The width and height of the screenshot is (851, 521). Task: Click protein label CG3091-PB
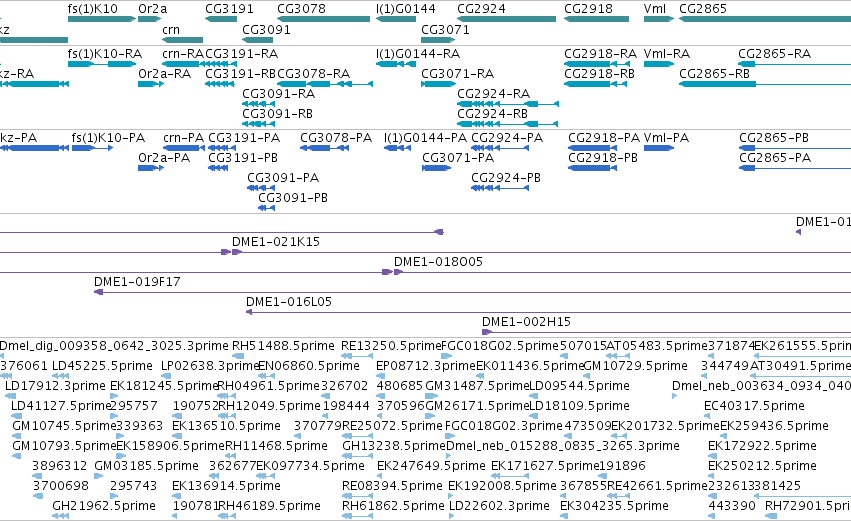(x=293, y=198)
